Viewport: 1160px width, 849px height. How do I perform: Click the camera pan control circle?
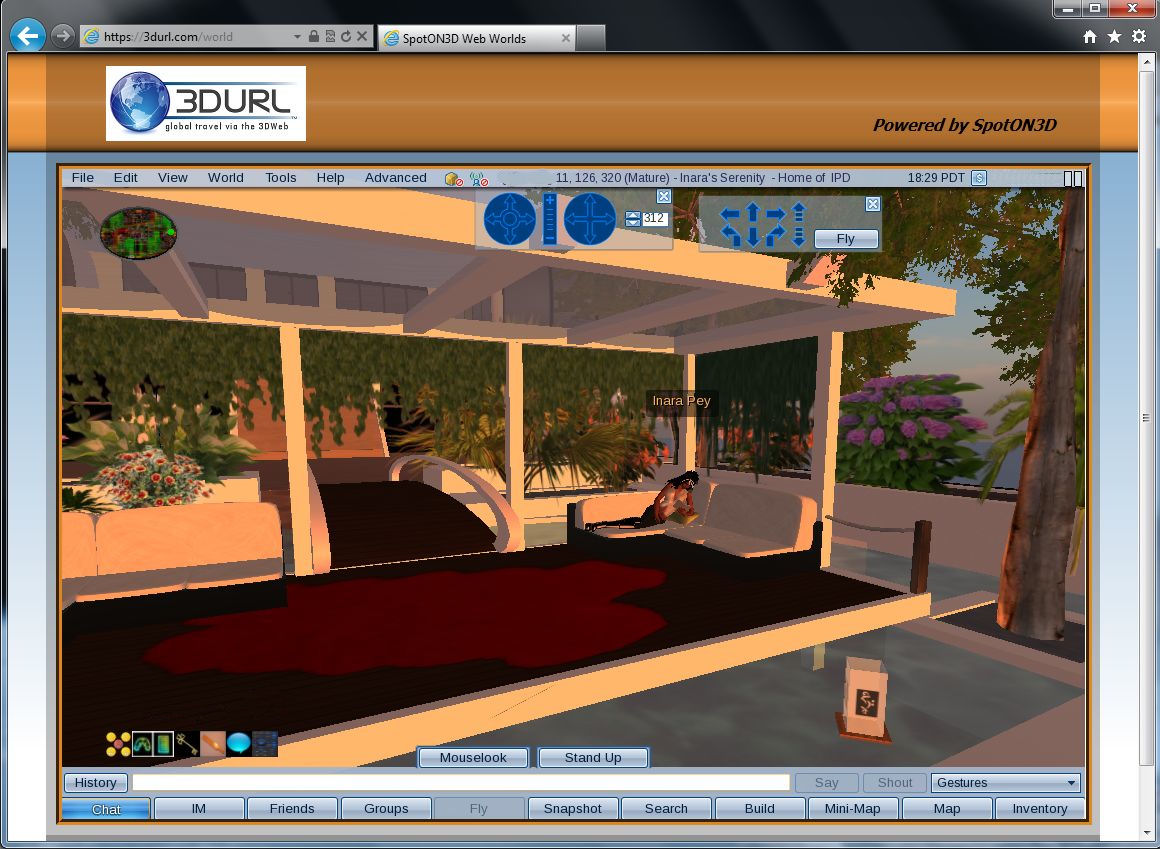click(x=590, y=219)
